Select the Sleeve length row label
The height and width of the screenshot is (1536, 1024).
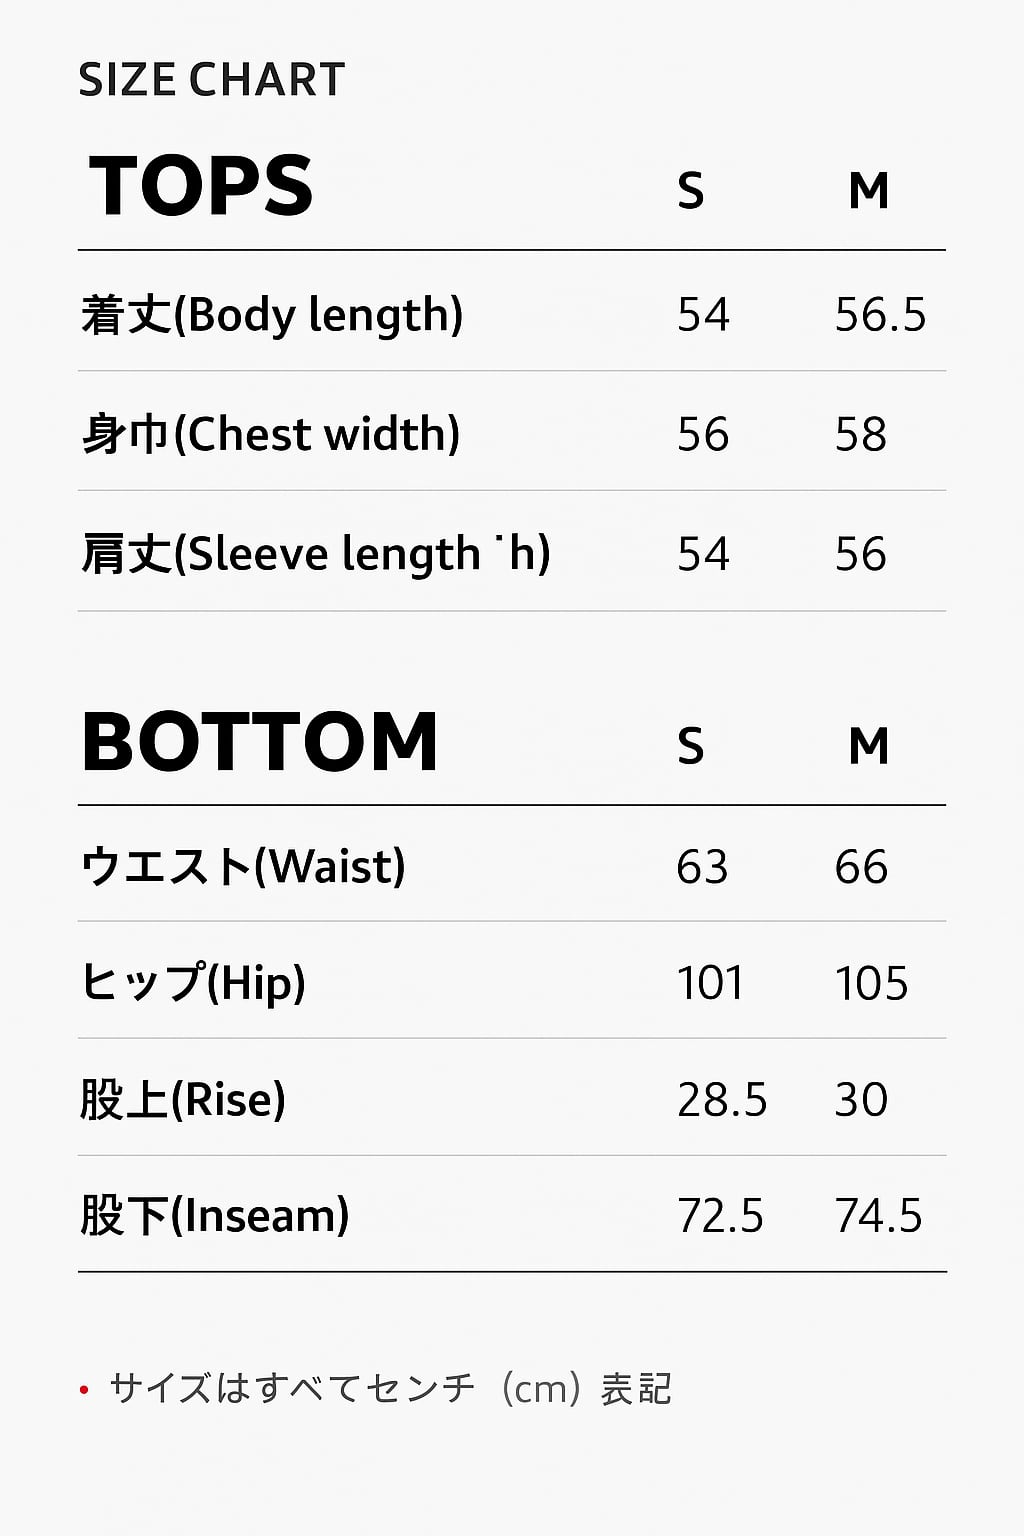point(315,554)
